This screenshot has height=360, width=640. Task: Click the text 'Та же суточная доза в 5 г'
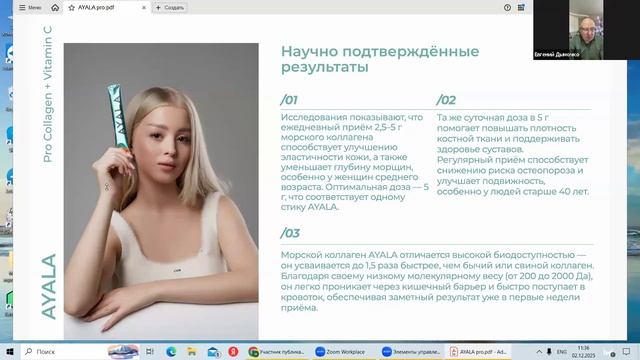(493, 118)
